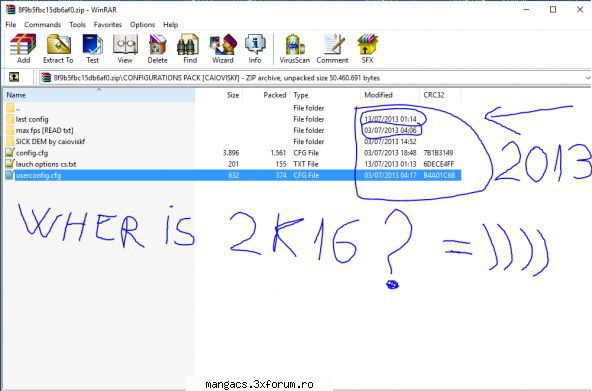
Task: Click the archive path in address bar
Action: click(x=217, y=78)
